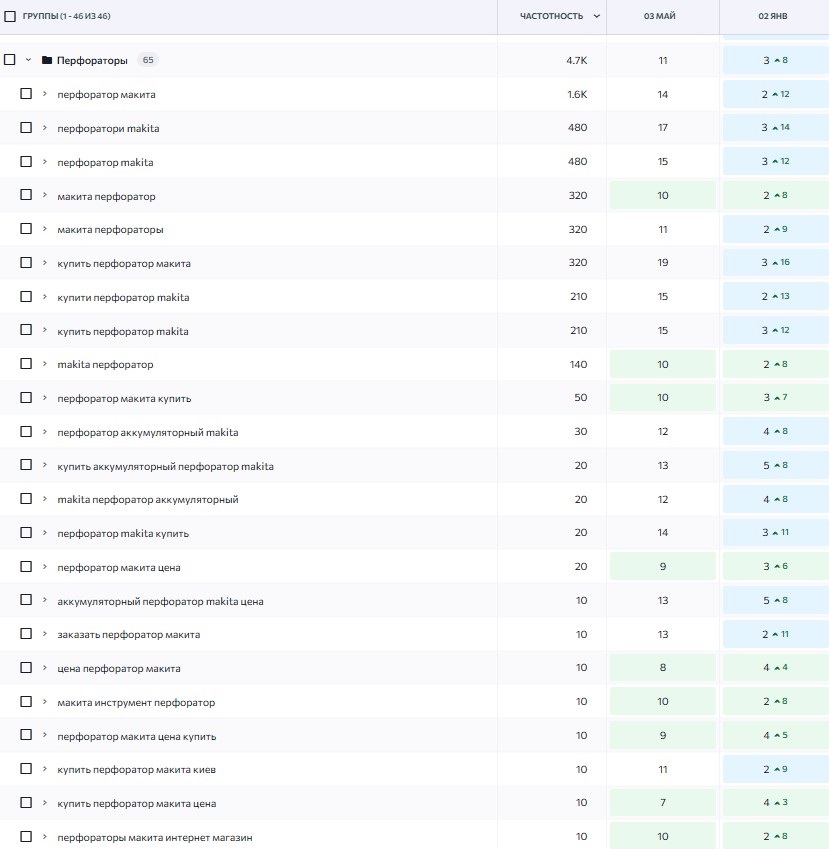The image size is (829, 849).
Task: Open keyword купить перфоратор makita
Action: pyautogui.click(x=123, y=331)
